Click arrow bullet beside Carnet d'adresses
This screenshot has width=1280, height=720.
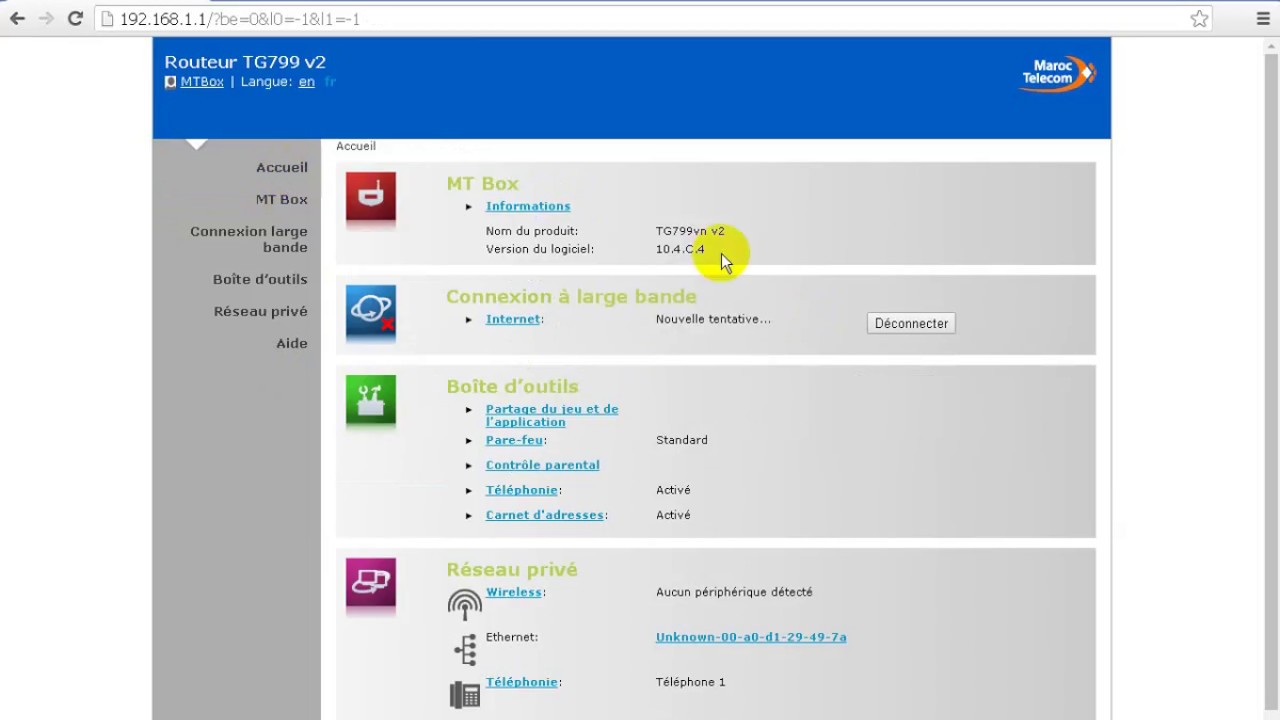(x=469, y=516)
